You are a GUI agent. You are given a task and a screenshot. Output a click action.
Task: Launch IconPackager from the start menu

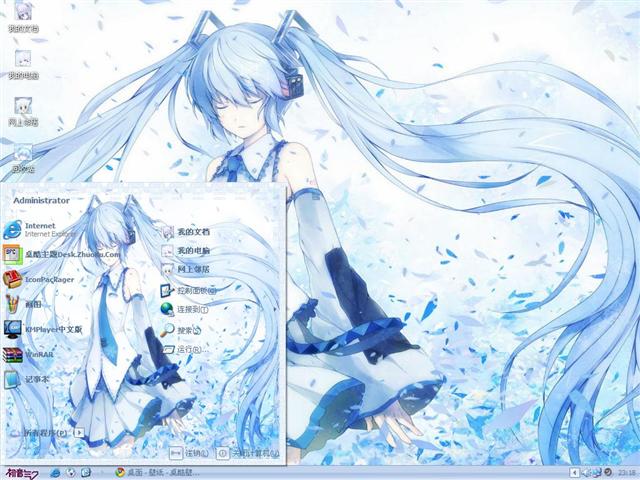pyautogui.click(x=39, y=279)
